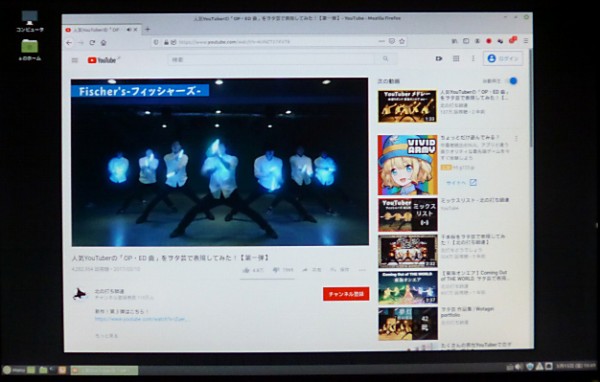Click the create video camera icon
Viewport: 600px width, 382px height.
pyautogui.click(x=439, y=59)
